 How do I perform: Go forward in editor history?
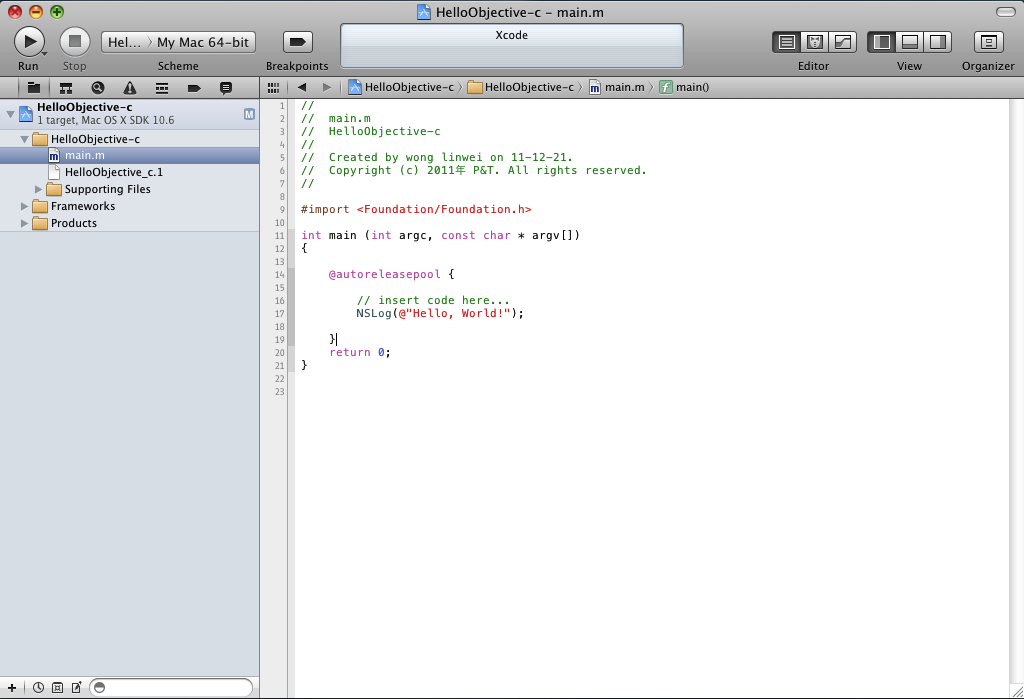[327, 88]
